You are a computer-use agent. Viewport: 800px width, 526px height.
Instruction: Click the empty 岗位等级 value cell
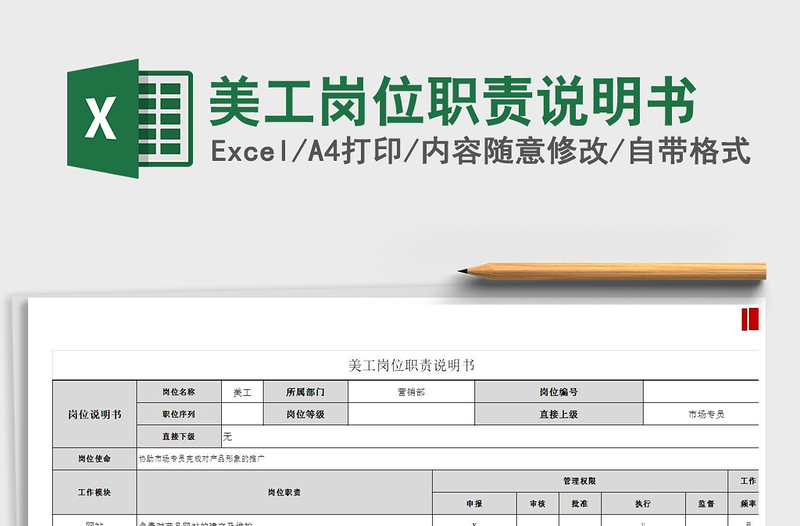click(x=411, y=414)
